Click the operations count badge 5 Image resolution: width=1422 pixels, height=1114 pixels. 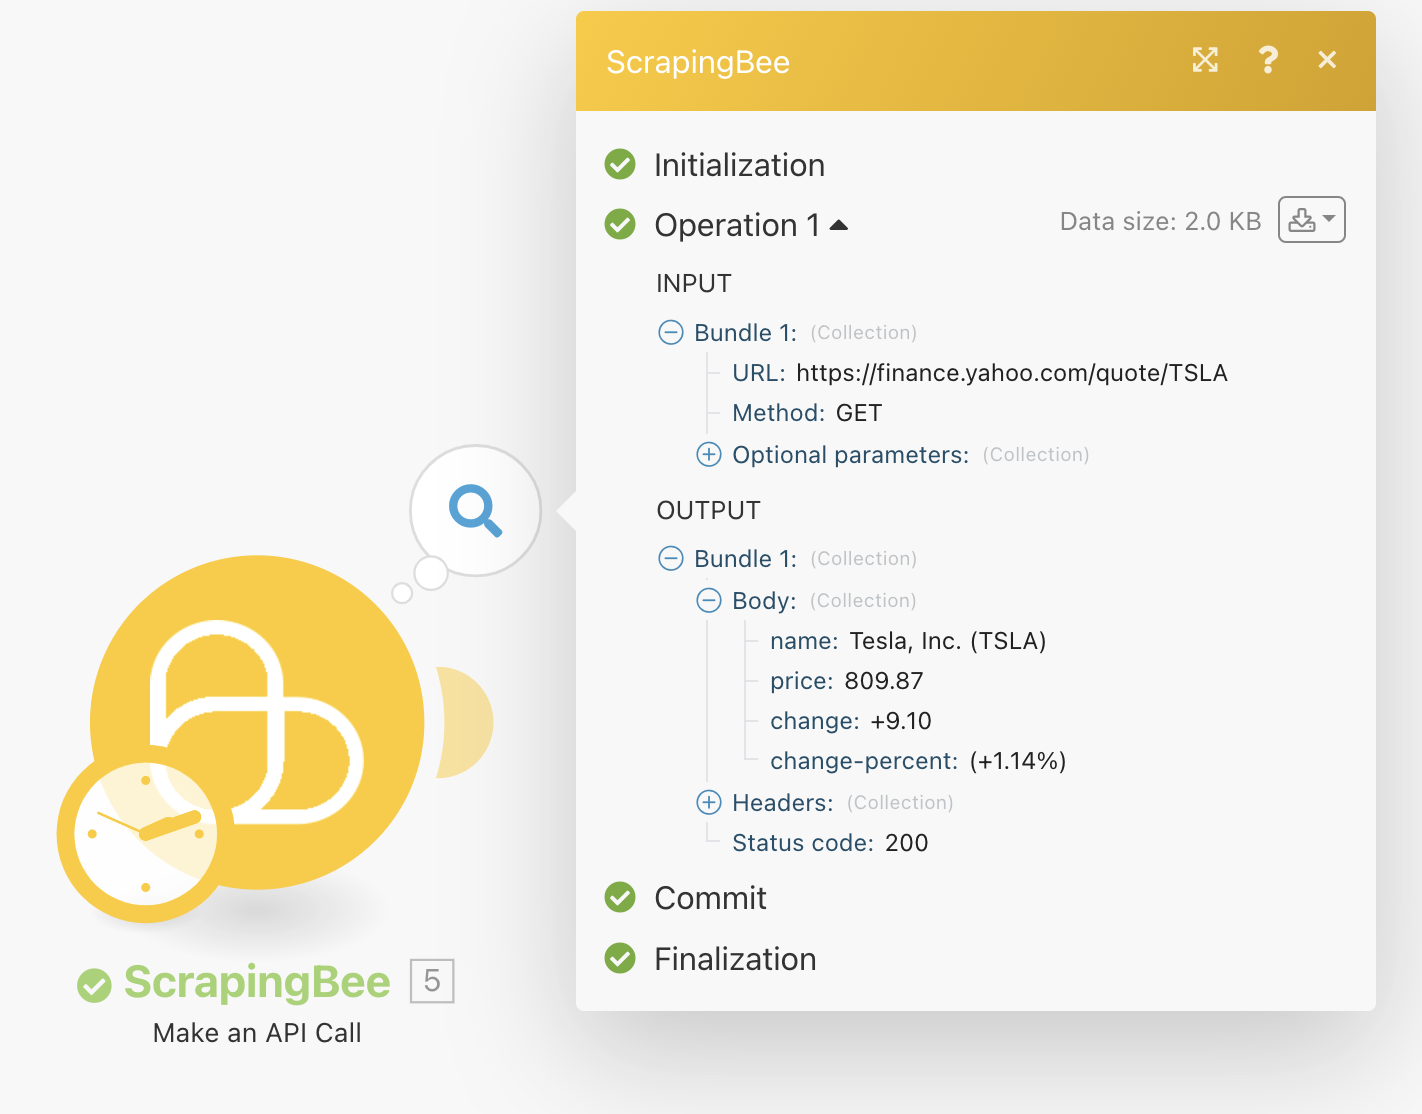pos(432,981)
